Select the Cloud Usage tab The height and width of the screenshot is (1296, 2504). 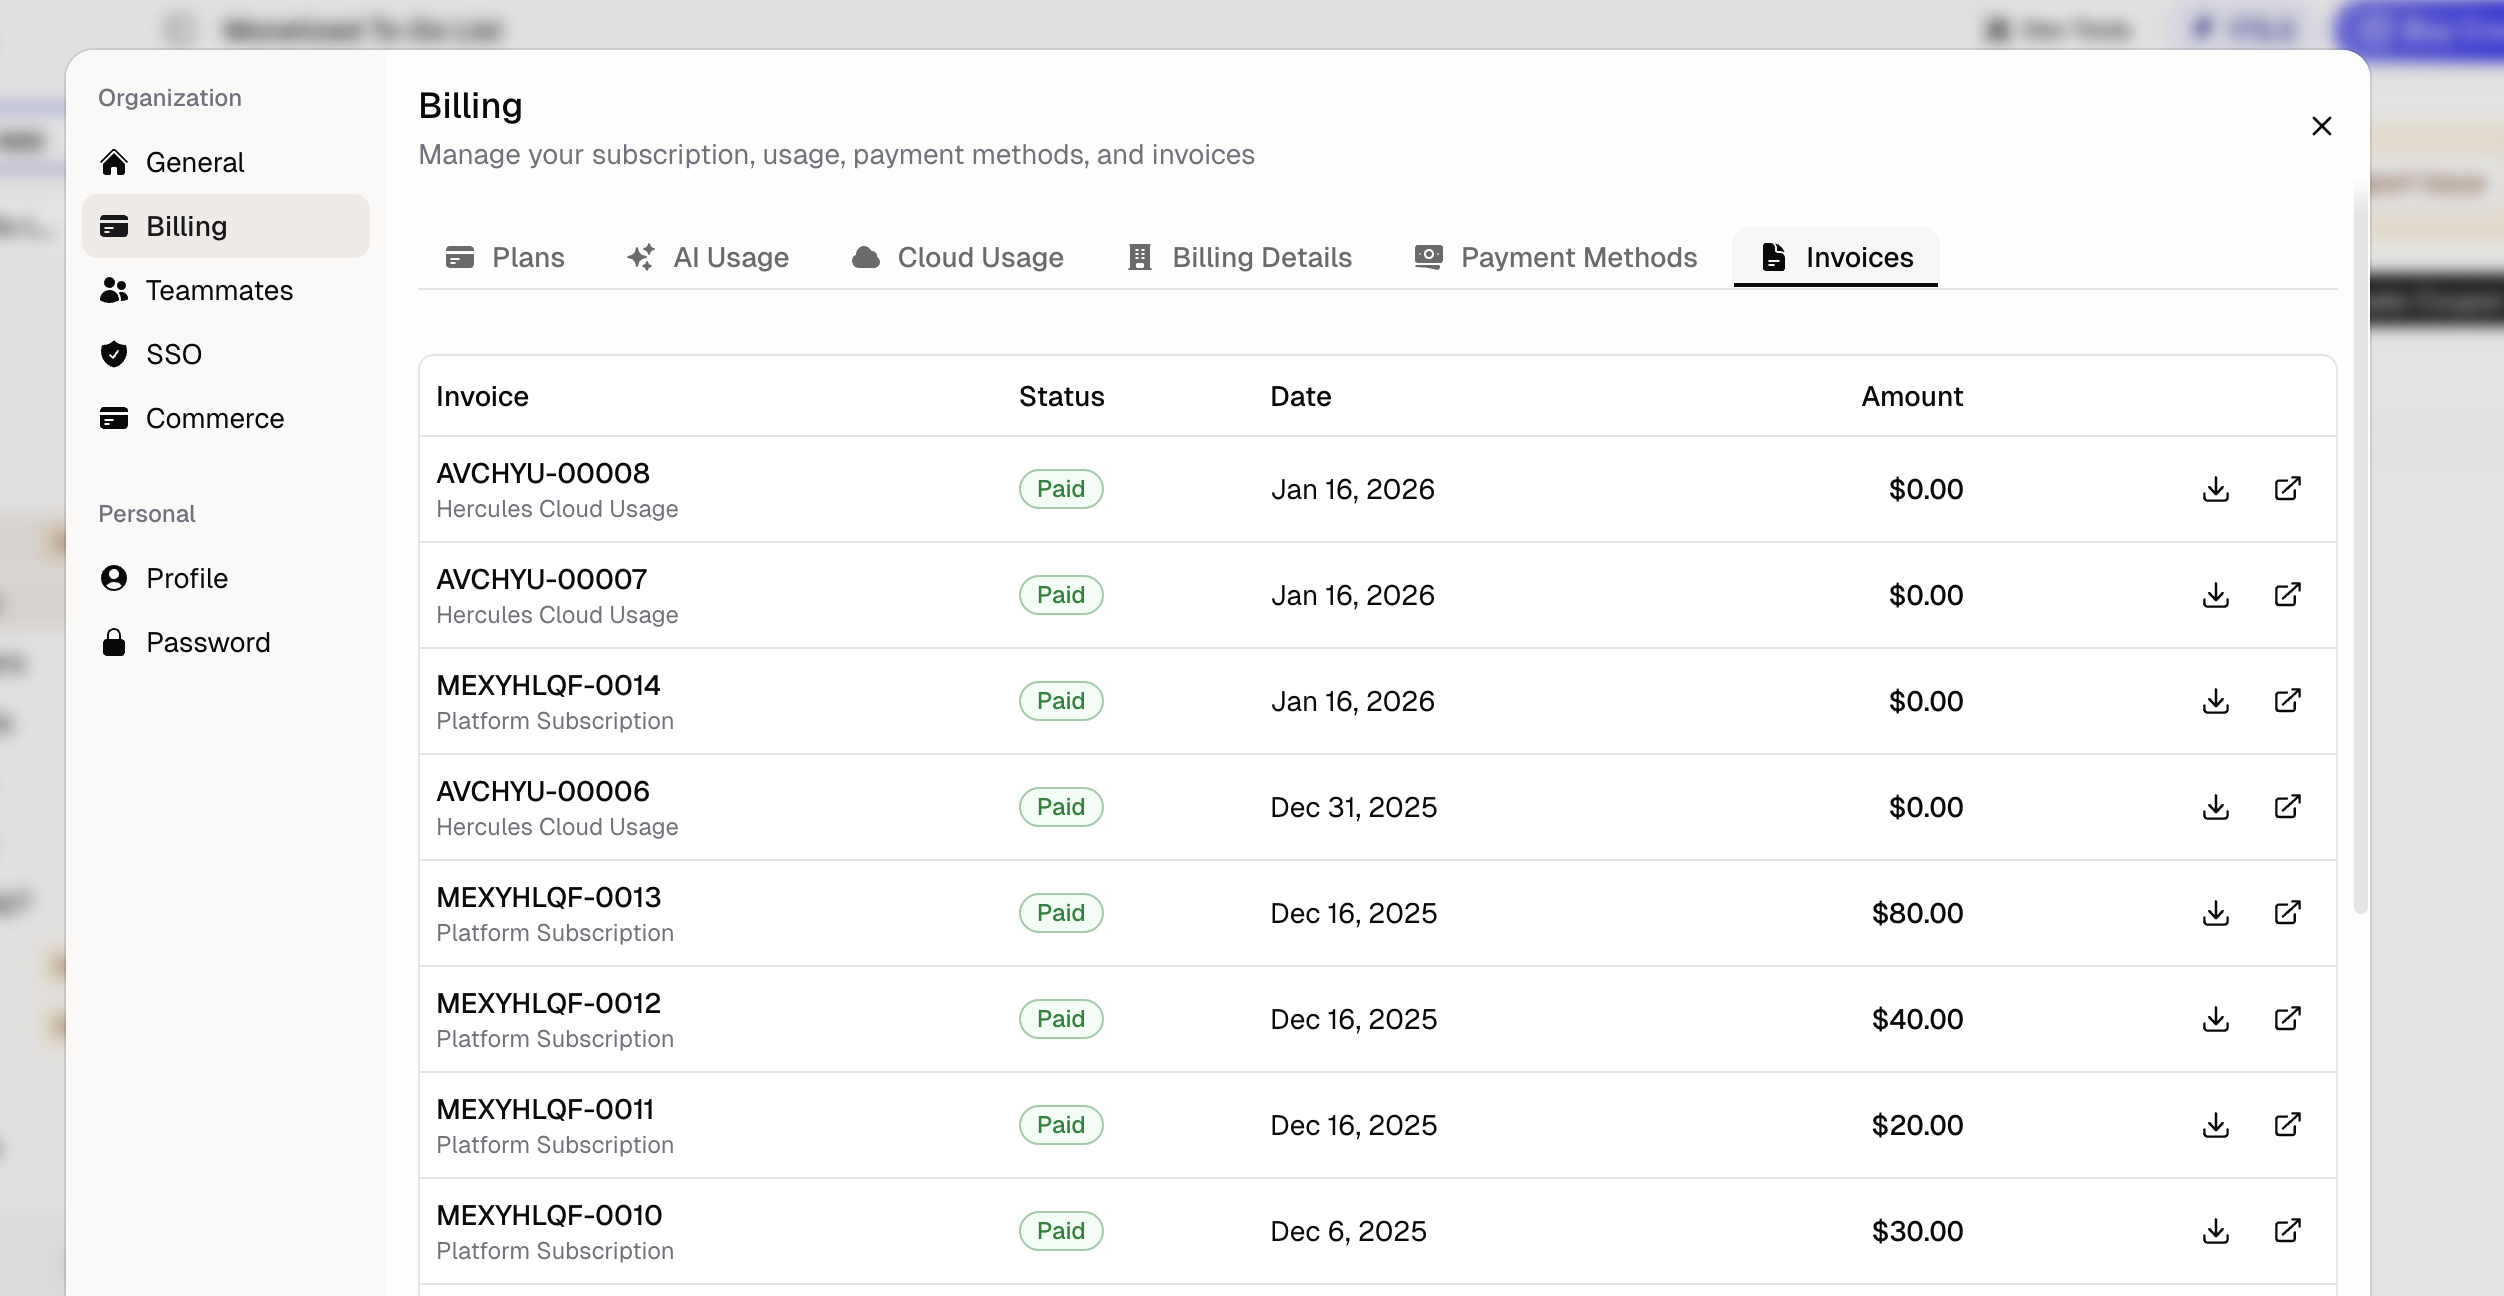click(958, 258)
